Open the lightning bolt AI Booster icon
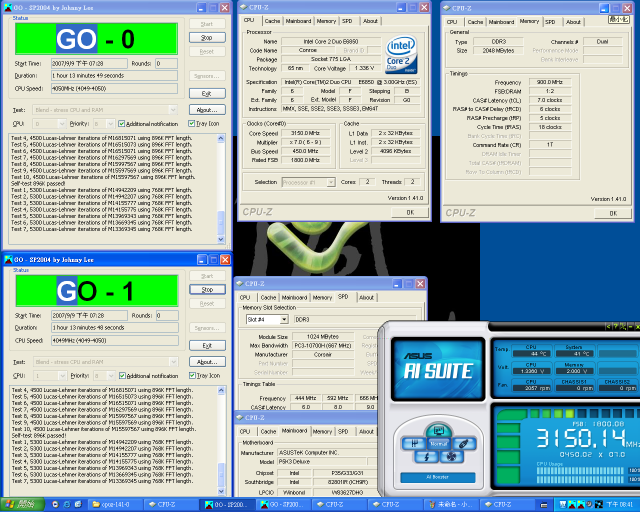Image resolution: width=640 pixels, height=512 pixels. pos(426,456)
